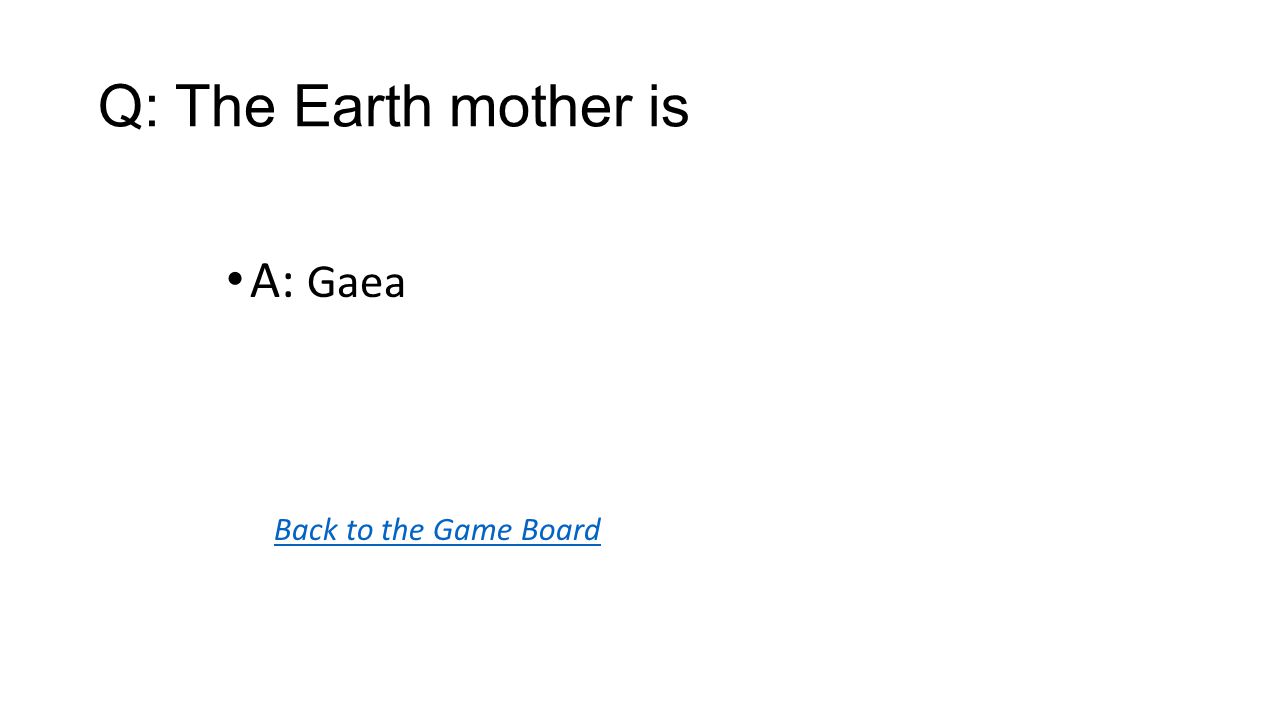Click the word The in the title
Screen dimensions: 1280x720
(x=226, y=106)
